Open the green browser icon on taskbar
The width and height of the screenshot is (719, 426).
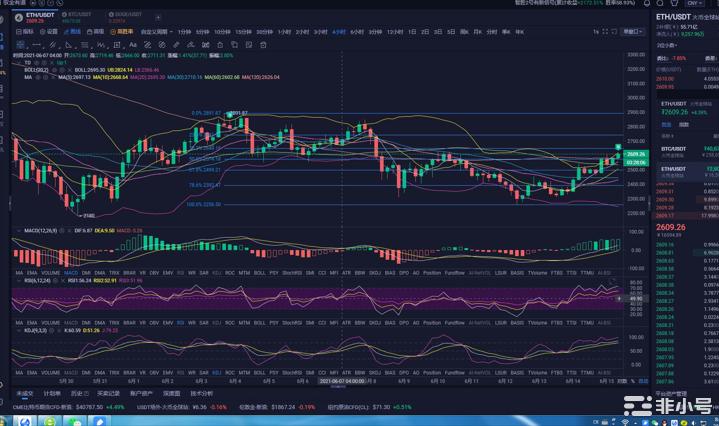48,421
